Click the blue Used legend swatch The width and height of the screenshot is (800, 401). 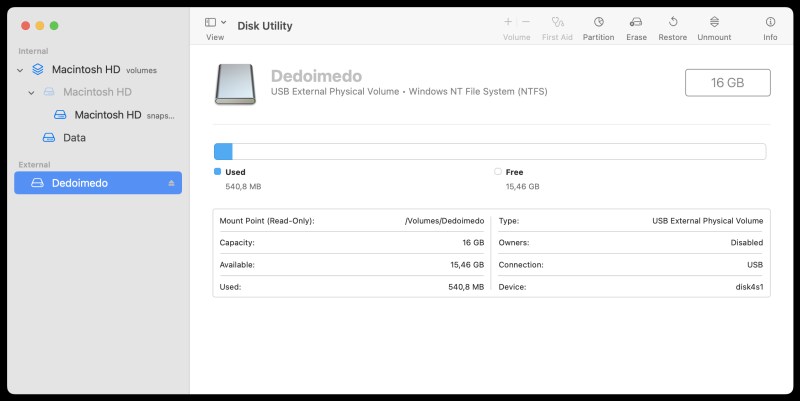218,172
